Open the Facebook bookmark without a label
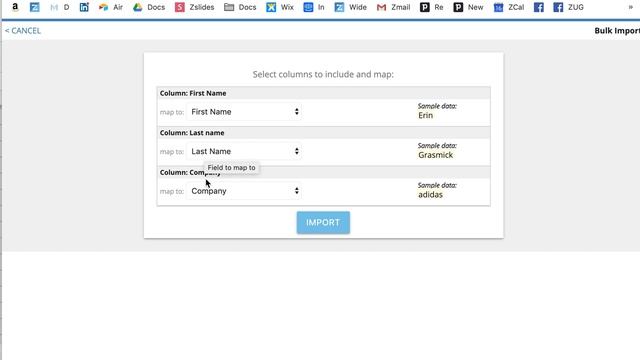The image size is (640, 360). click(539, 7)
